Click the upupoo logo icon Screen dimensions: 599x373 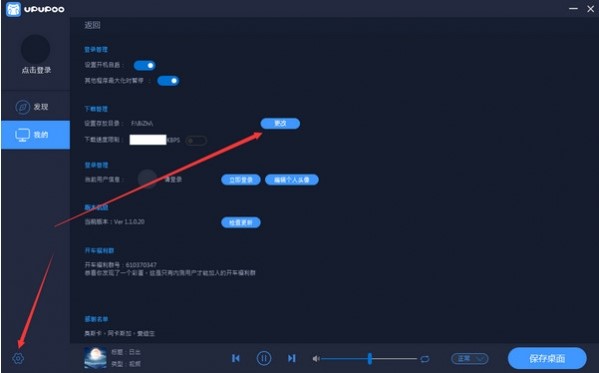[x=13, y=9]
